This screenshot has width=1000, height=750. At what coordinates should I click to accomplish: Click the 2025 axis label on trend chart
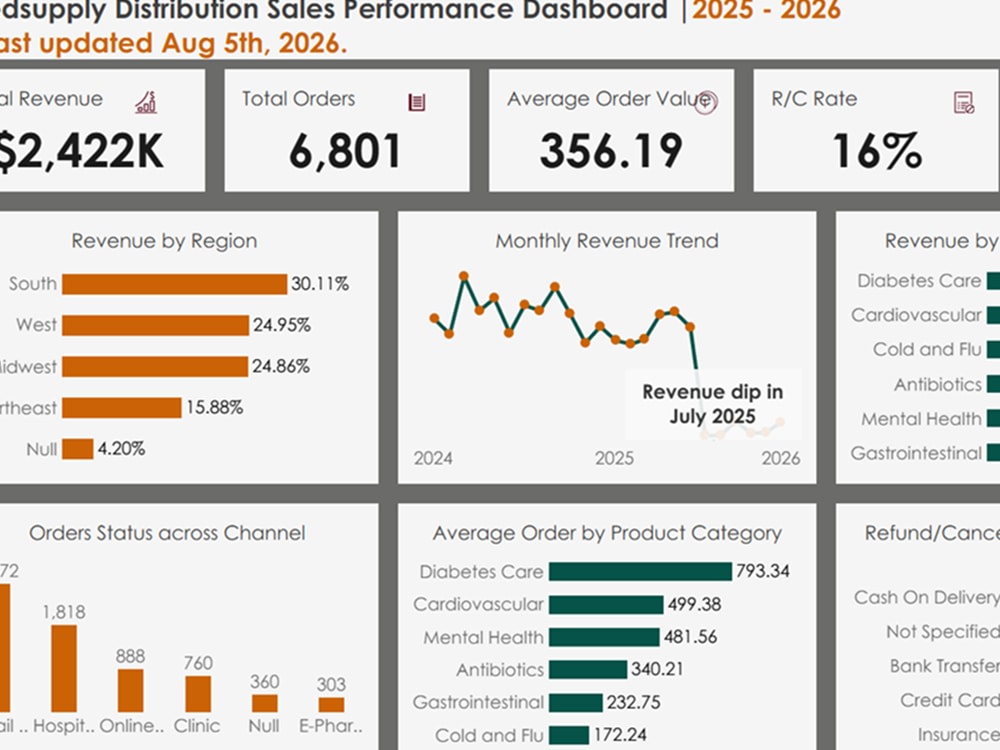614,459
